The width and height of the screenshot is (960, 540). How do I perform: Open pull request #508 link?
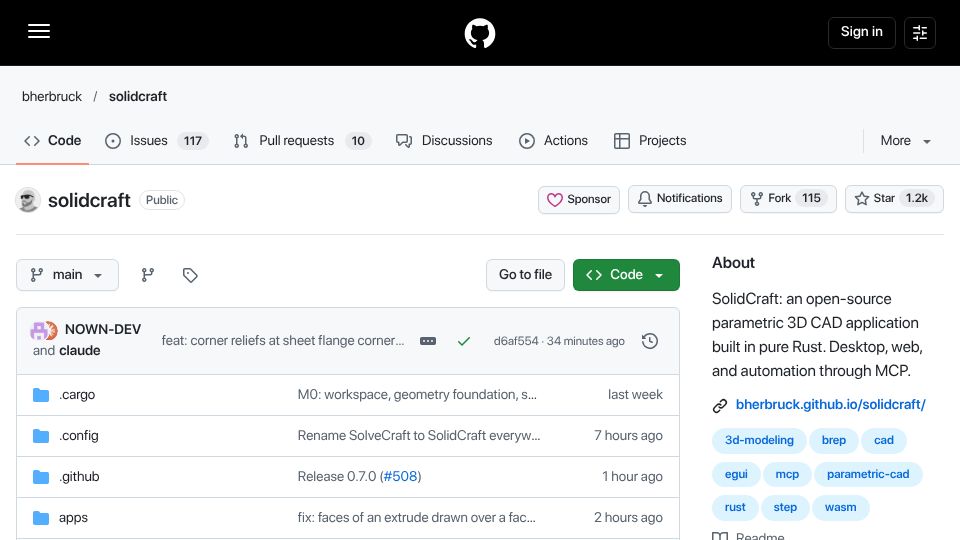point(400,477)
